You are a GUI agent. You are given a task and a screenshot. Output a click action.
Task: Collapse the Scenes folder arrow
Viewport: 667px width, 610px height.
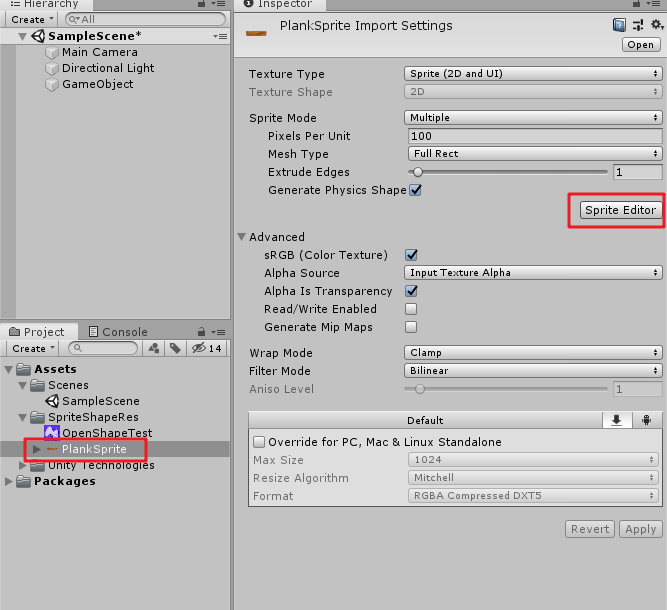pyautogui.click(x=23, y=385)
